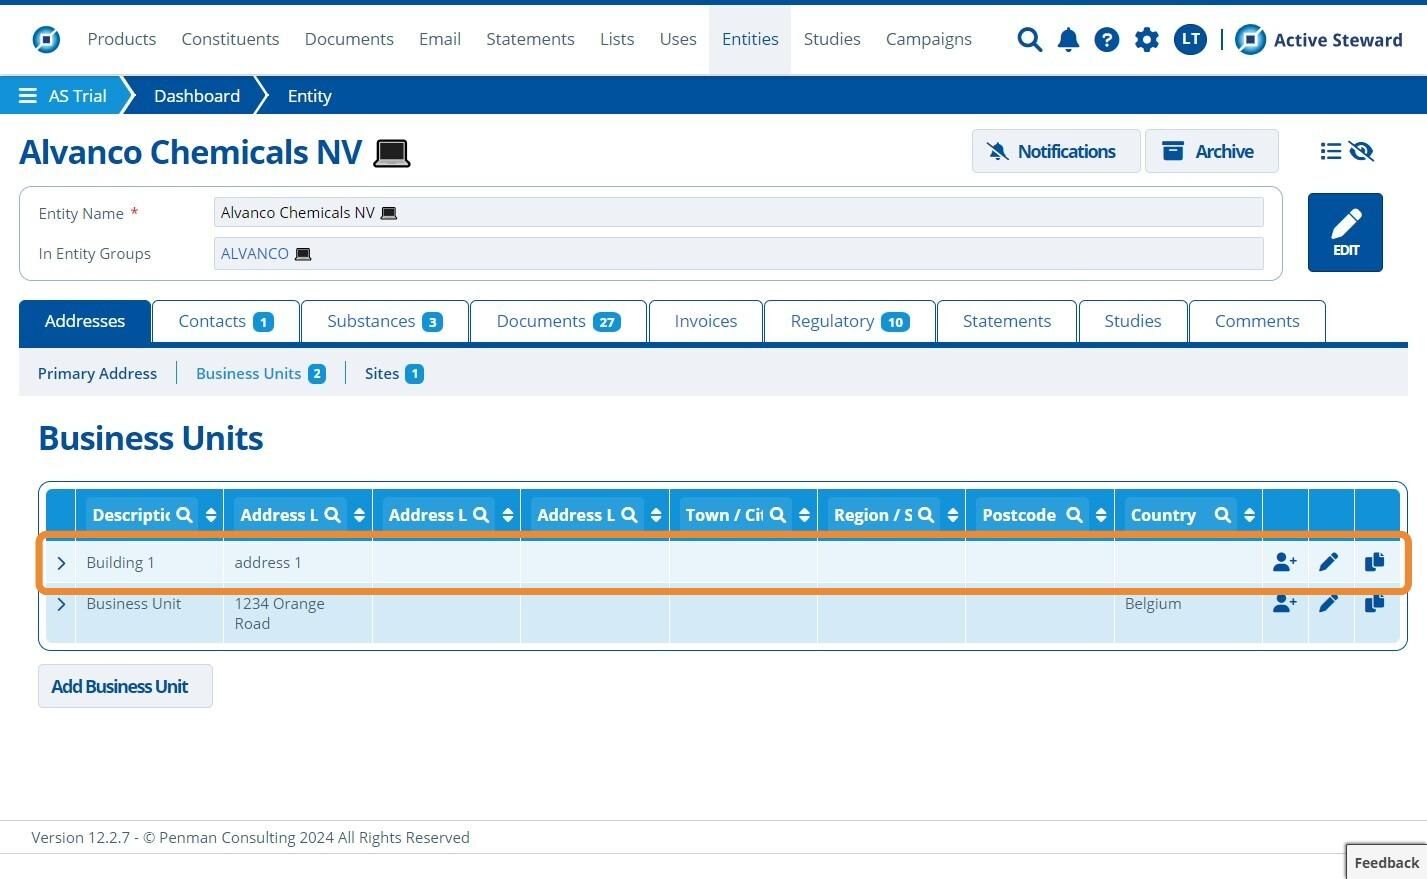The height and width of the screenshot is (879, 1427).
Task: Click the blue EDIT button
Action: [x=1345, y=232]
